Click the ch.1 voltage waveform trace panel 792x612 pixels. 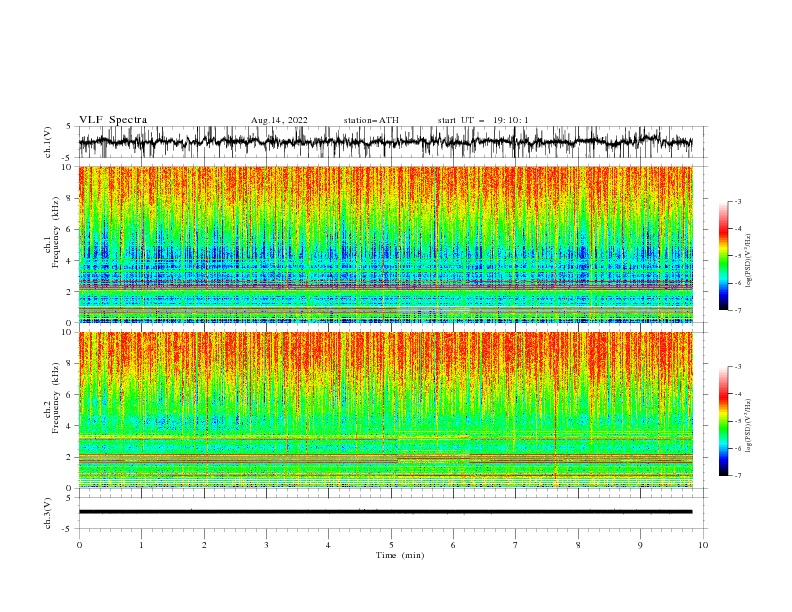(392, 142)
